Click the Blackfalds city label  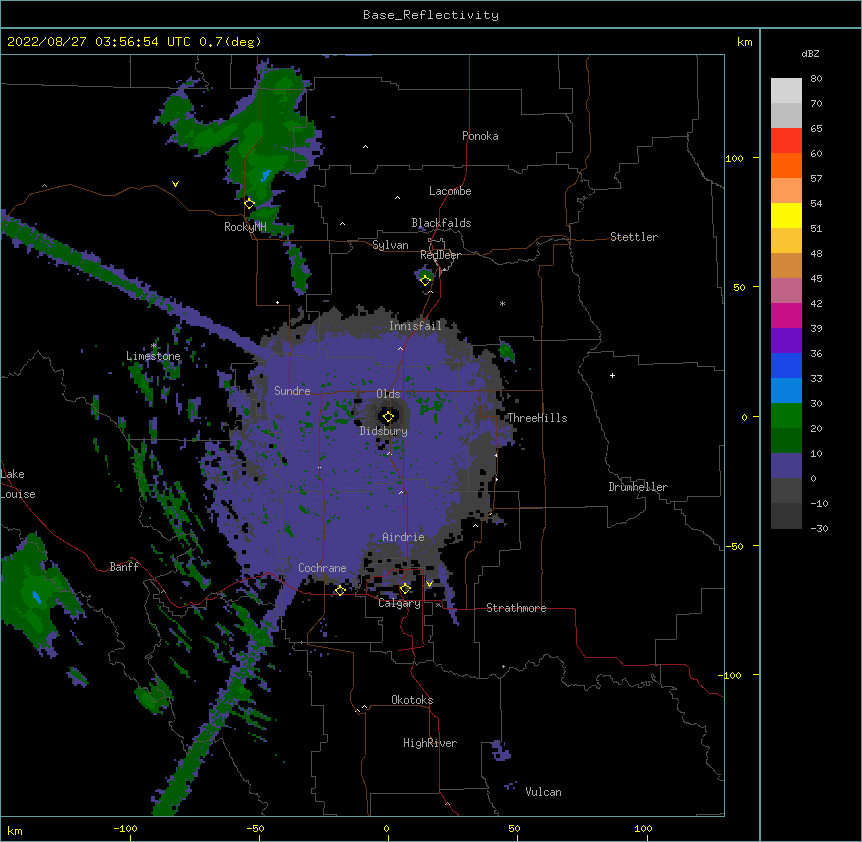(441, 223)
